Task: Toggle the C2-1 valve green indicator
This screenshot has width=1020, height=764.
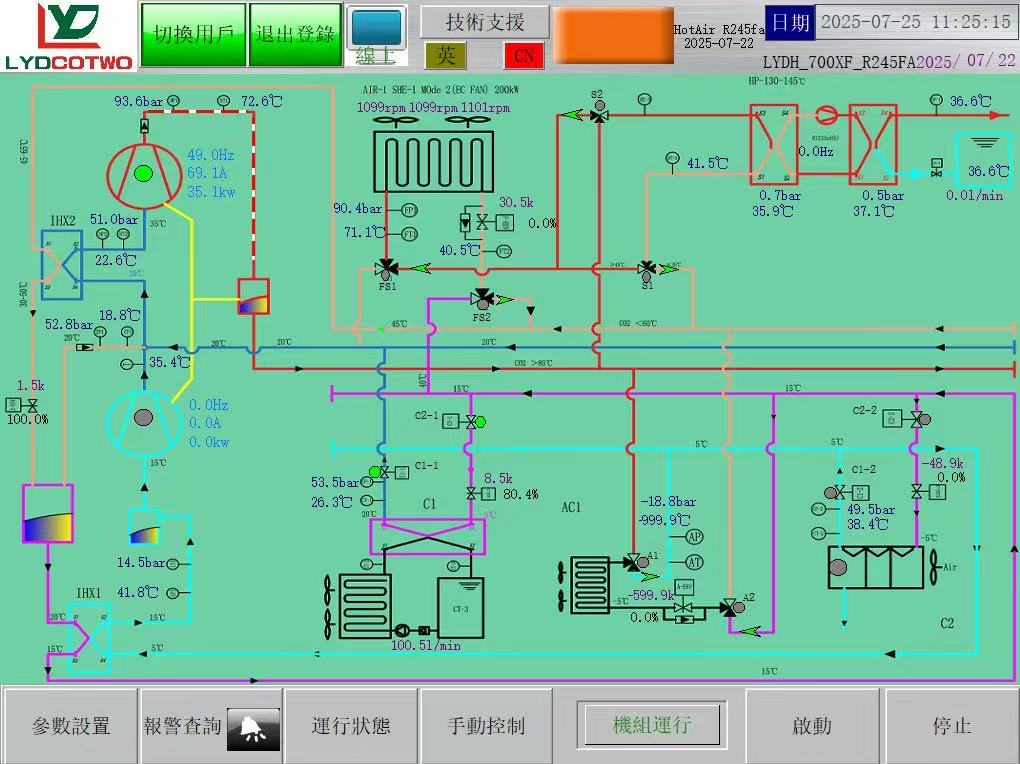Action: pyautogui.click(x=480, y=421)
